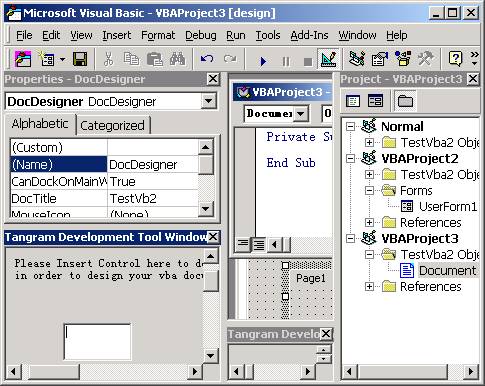Click the text box in Tangram window

(x=97, y=342)
